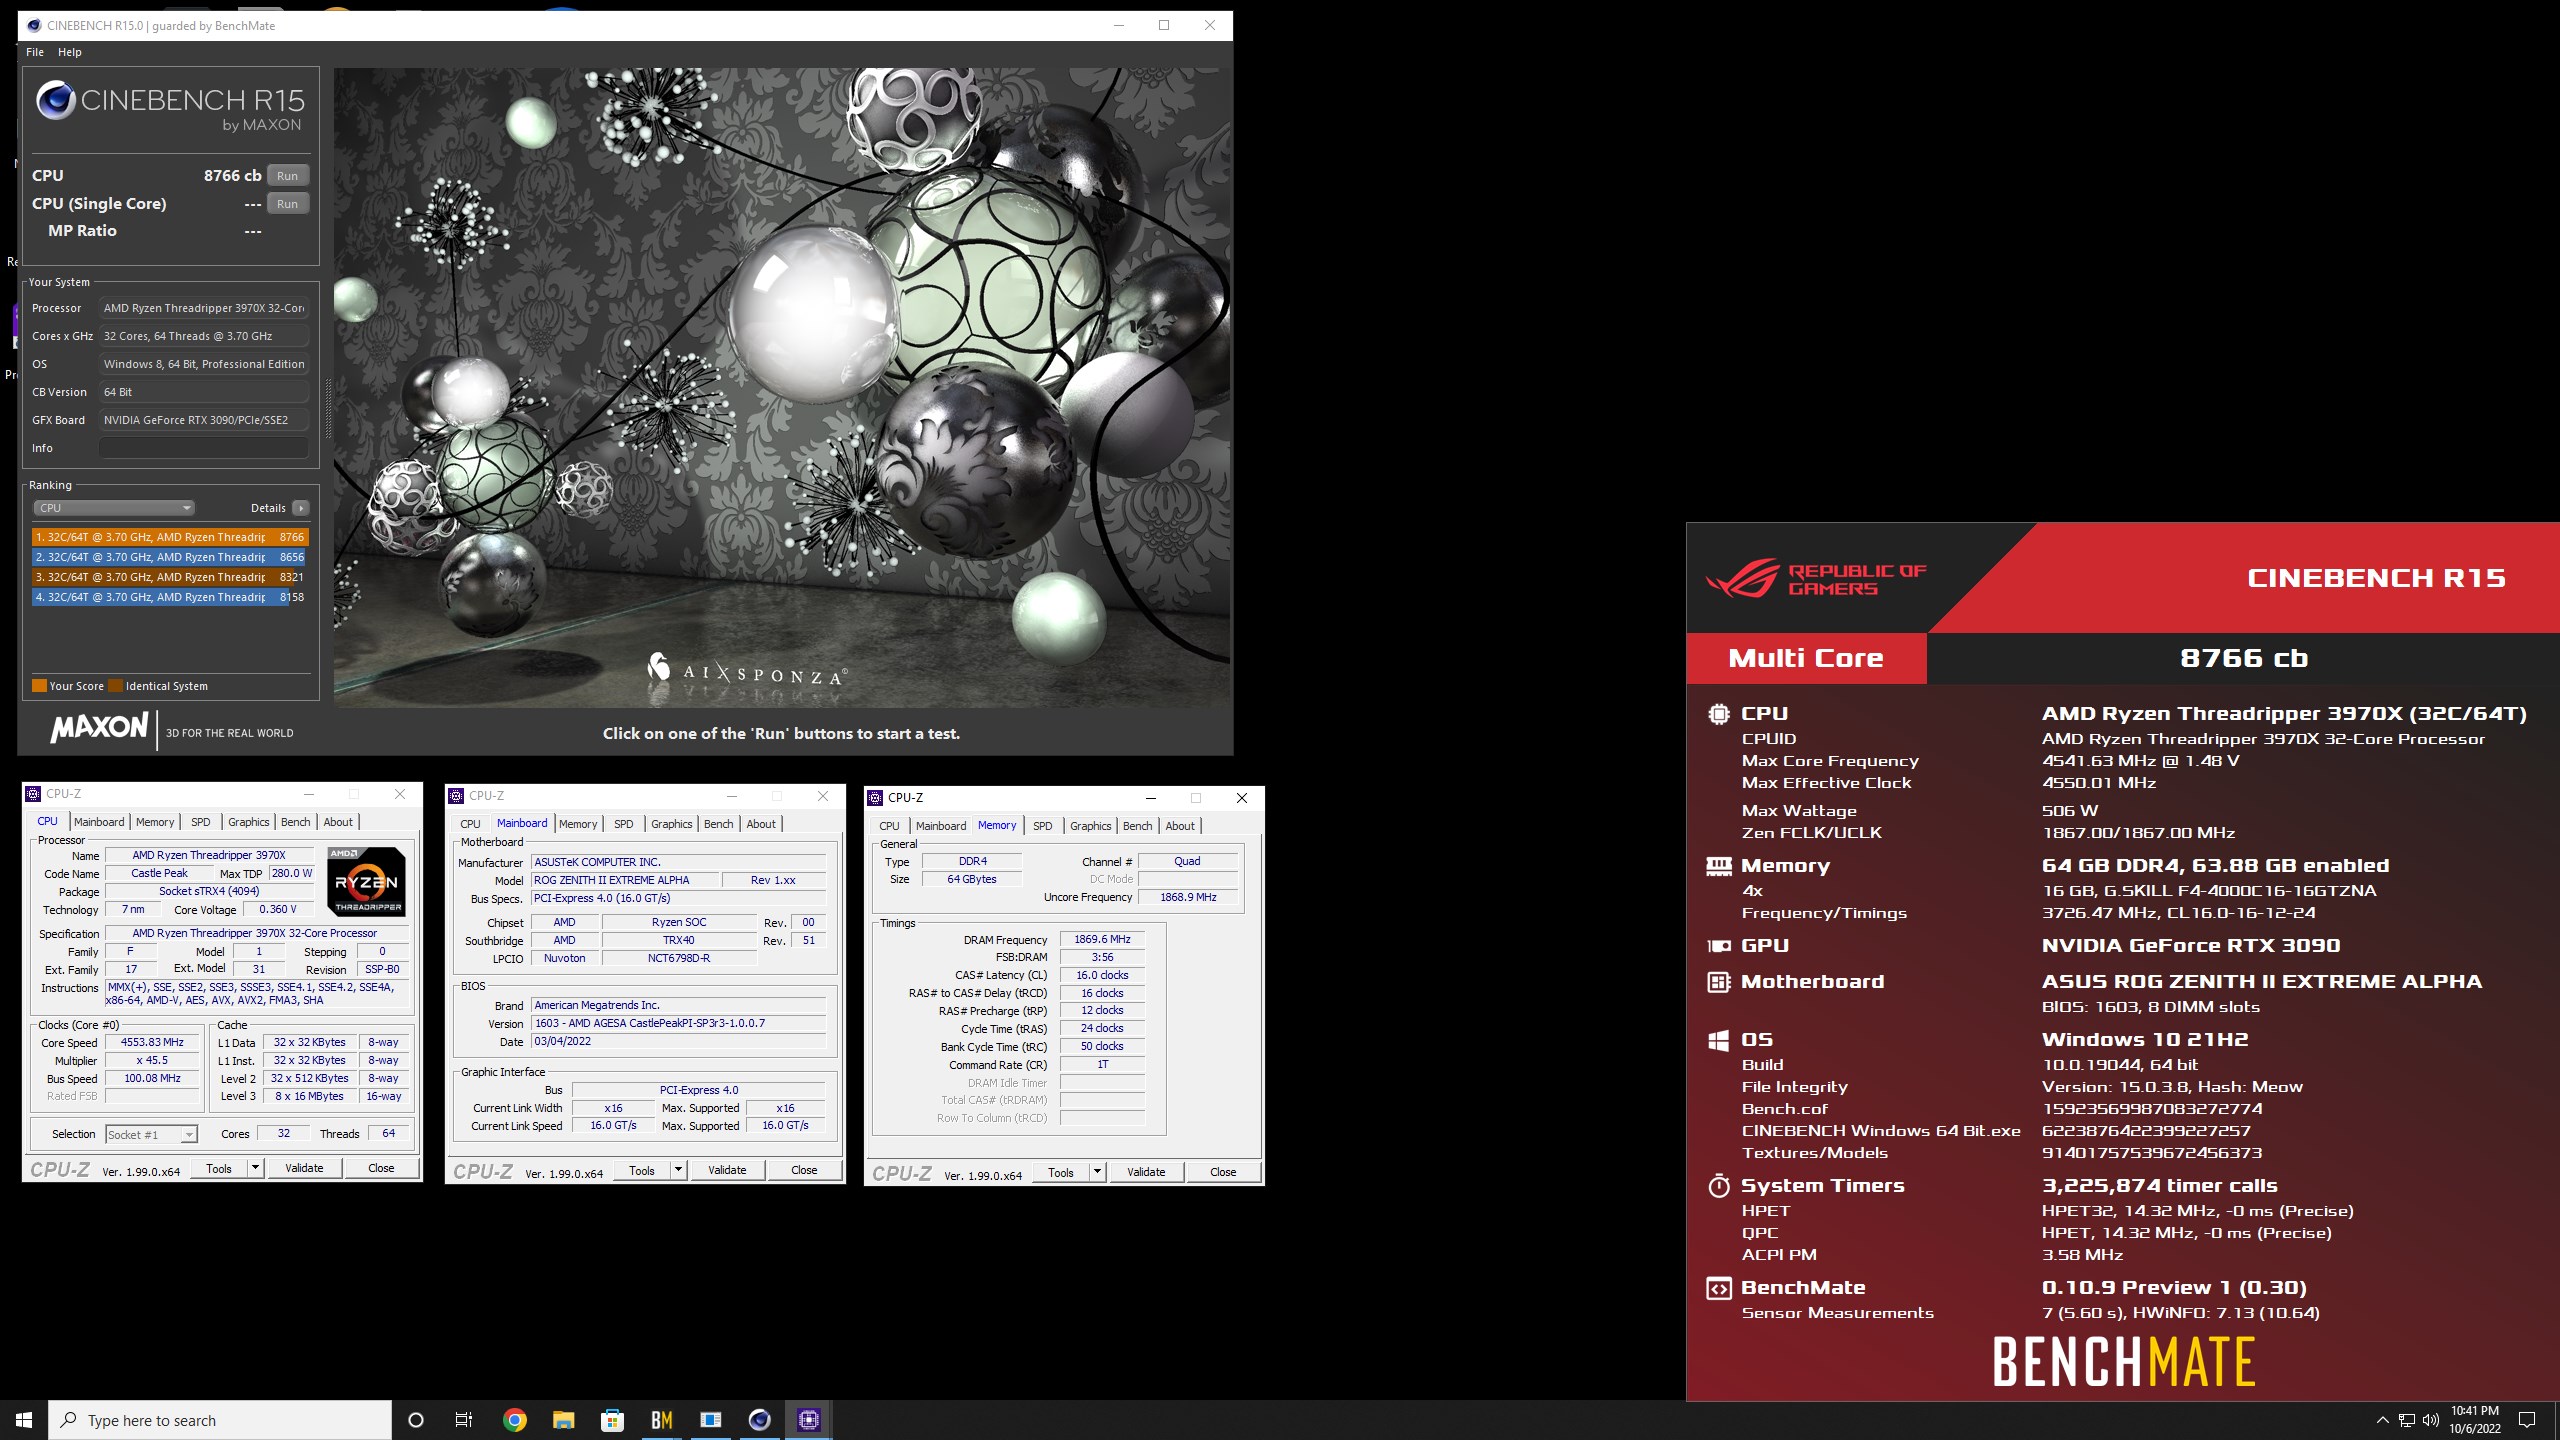Launch Google Chrome from the taskbar

(514, 1420)
